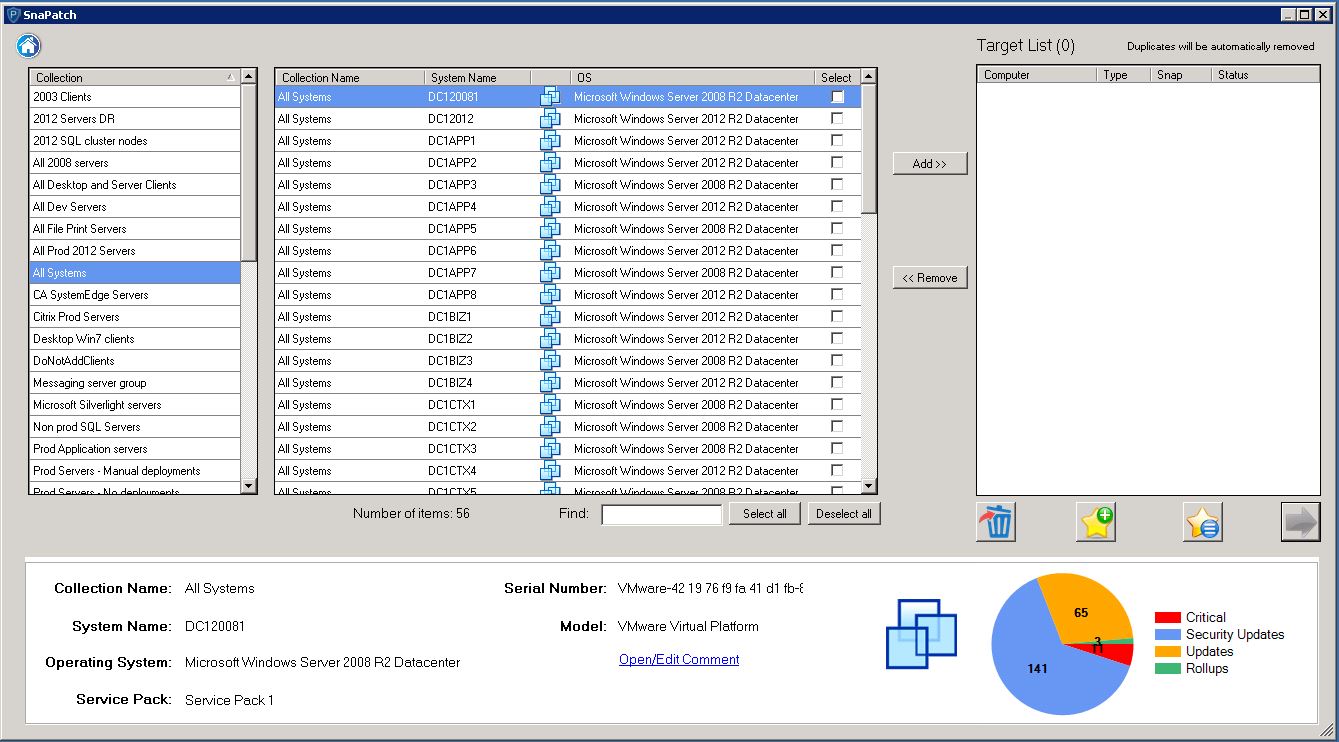Click the Rollups green legend swatch
Viewport: 1339px width, 742px height.
point(1167,669)
